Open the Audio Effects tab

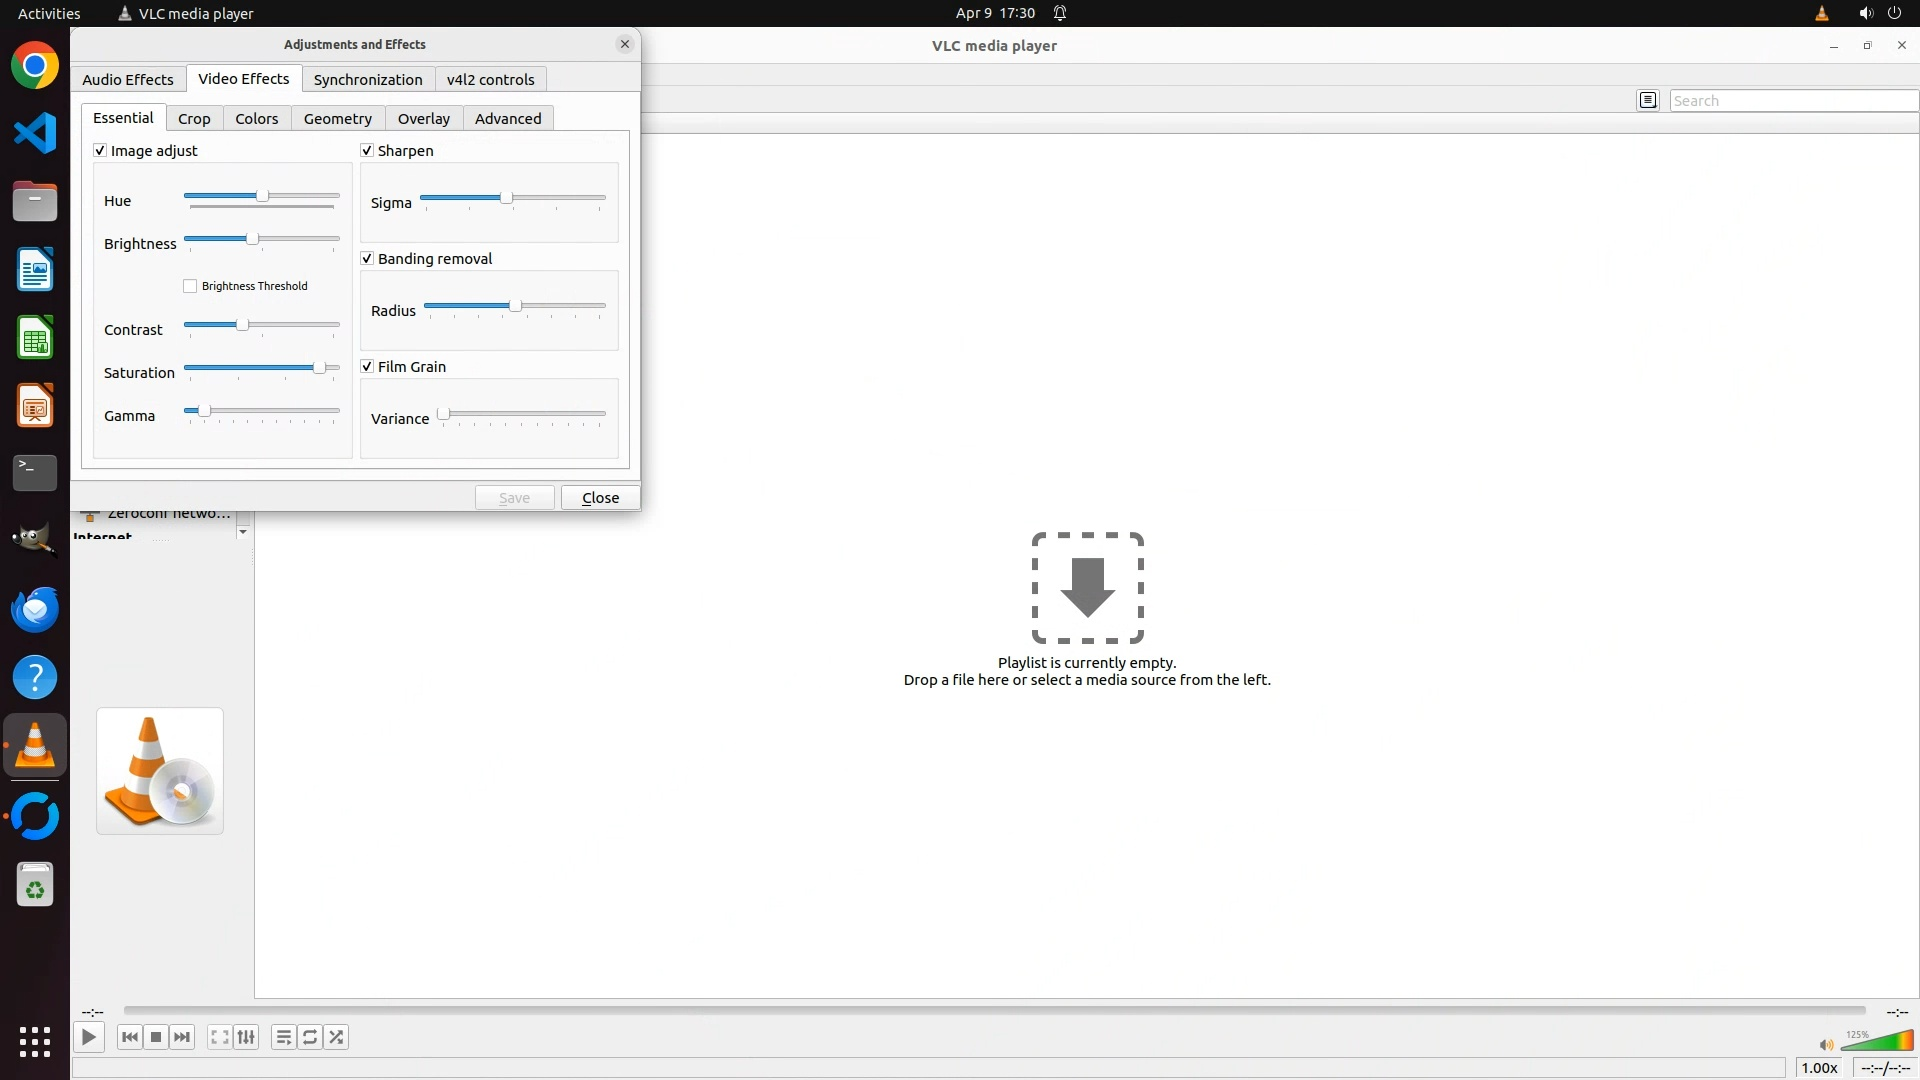point(127,79)
